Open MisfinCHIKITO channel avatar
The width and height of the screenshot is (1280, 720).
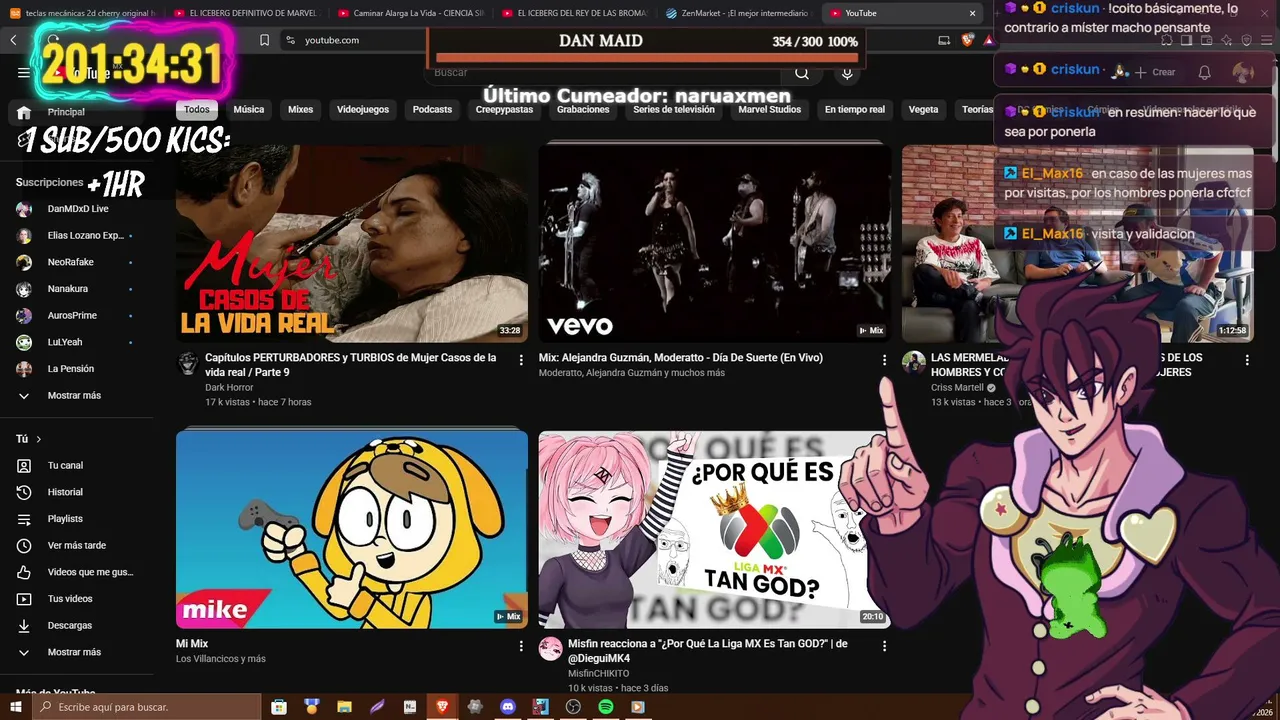click(550, 648)
